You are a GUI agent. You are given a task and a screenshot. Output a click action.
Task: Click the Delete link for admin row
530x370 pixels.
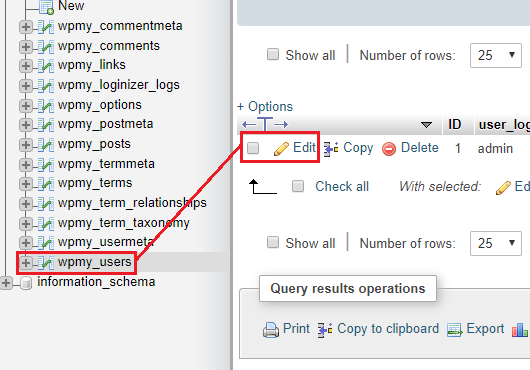[419, 148]
